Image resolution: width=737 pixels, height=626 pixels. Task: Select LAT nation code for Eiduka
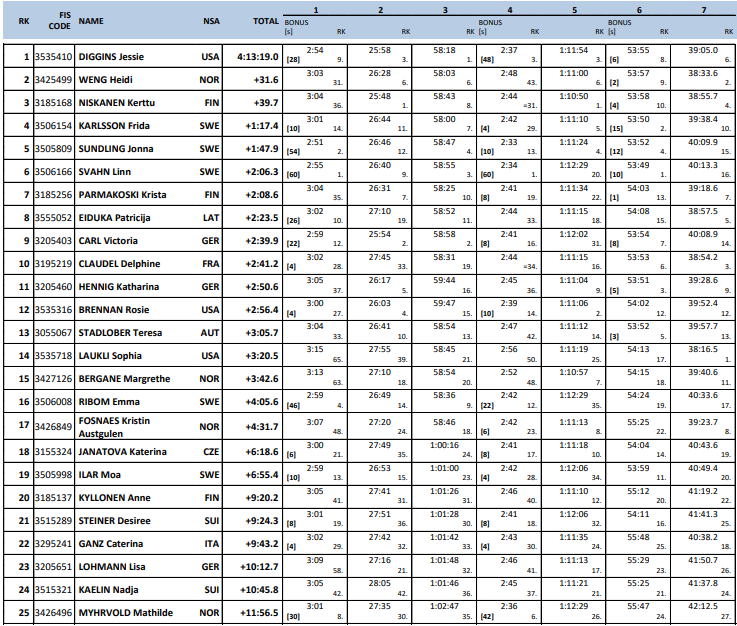[211, 218]
